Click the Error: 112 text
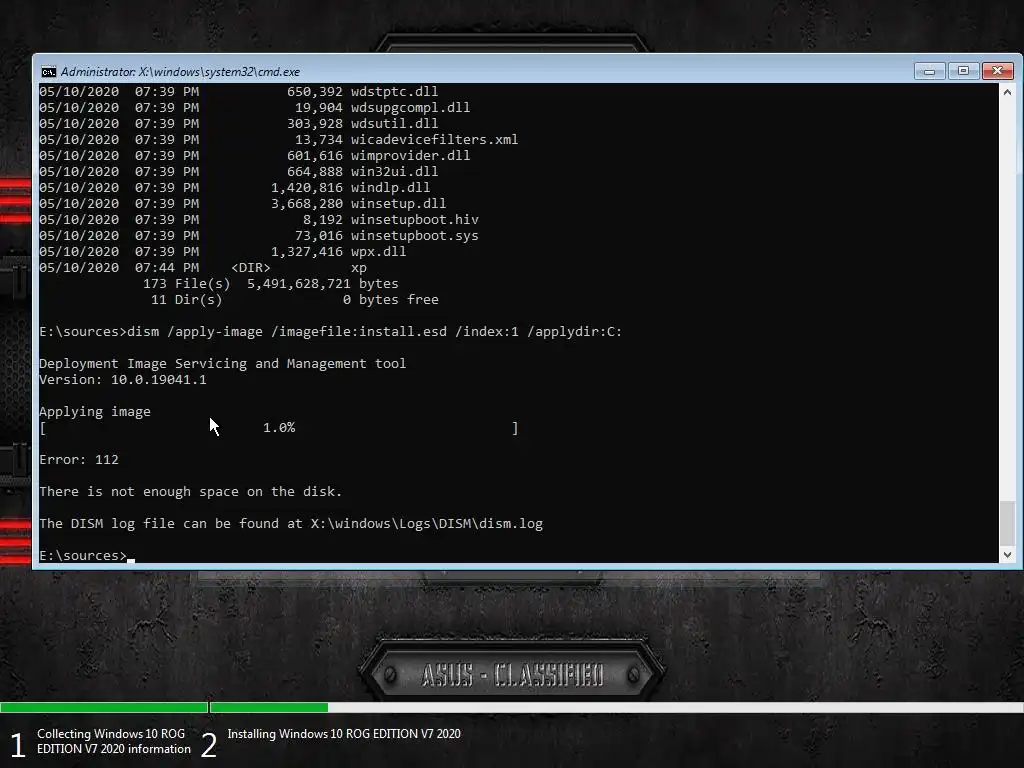This screenshot has width=1024, height=768. point(79,459)
